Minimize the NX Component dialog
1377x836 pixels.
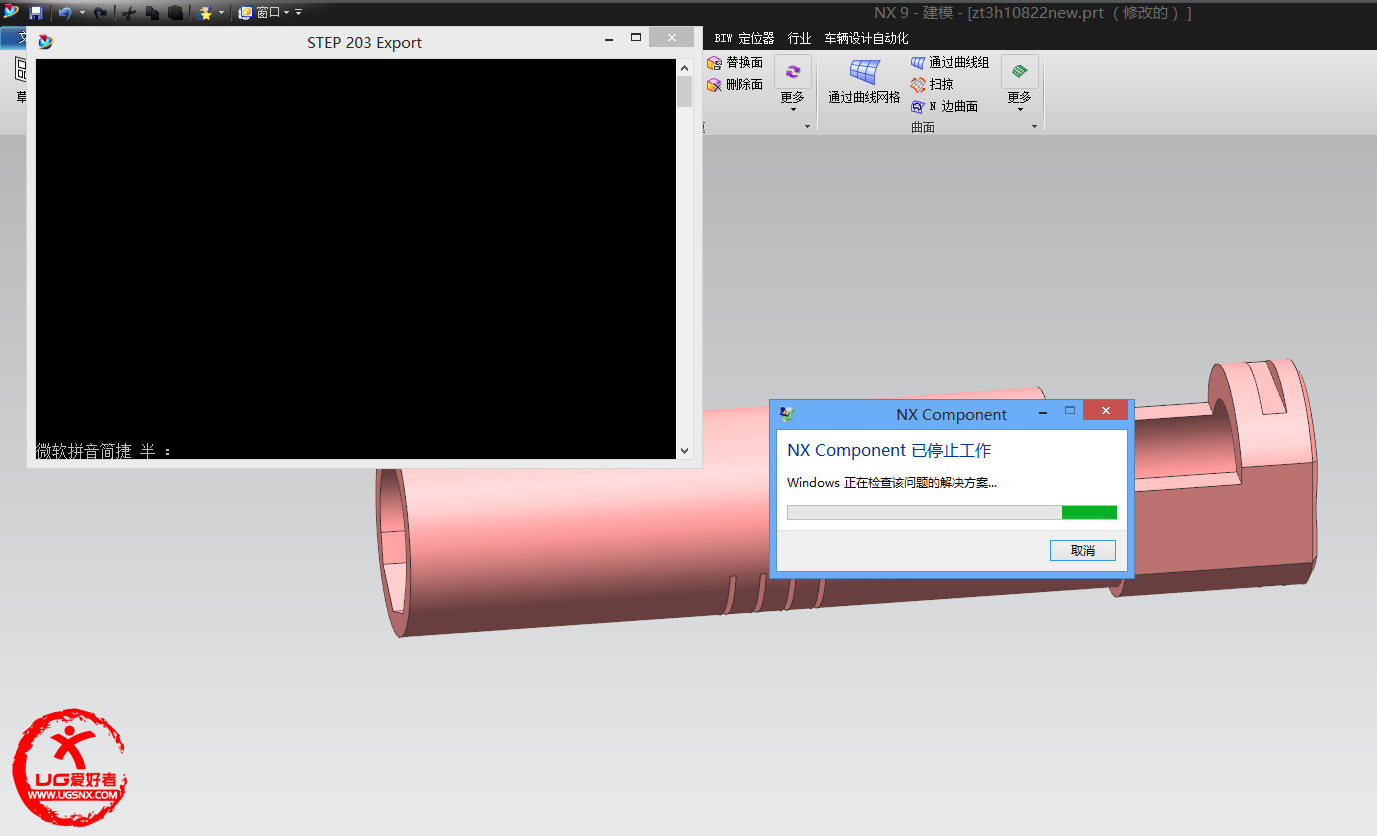(1042, 411)
